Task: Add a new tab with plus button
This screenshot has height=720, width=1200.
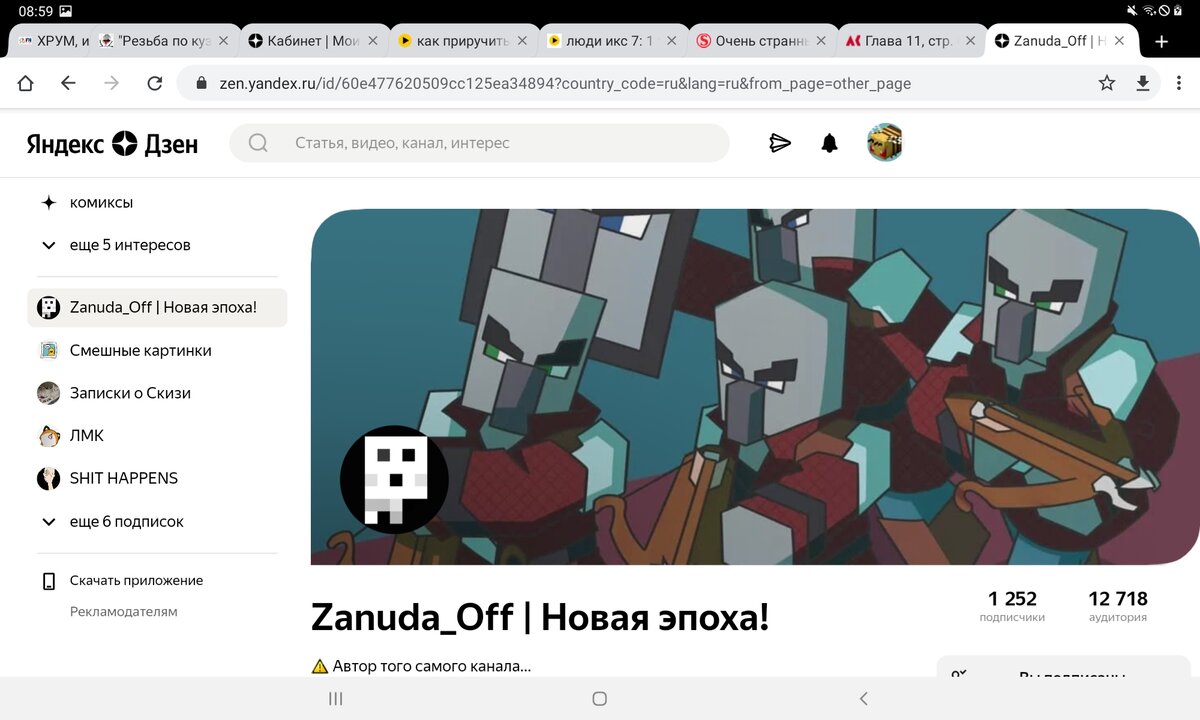Action: (1161, 41)
